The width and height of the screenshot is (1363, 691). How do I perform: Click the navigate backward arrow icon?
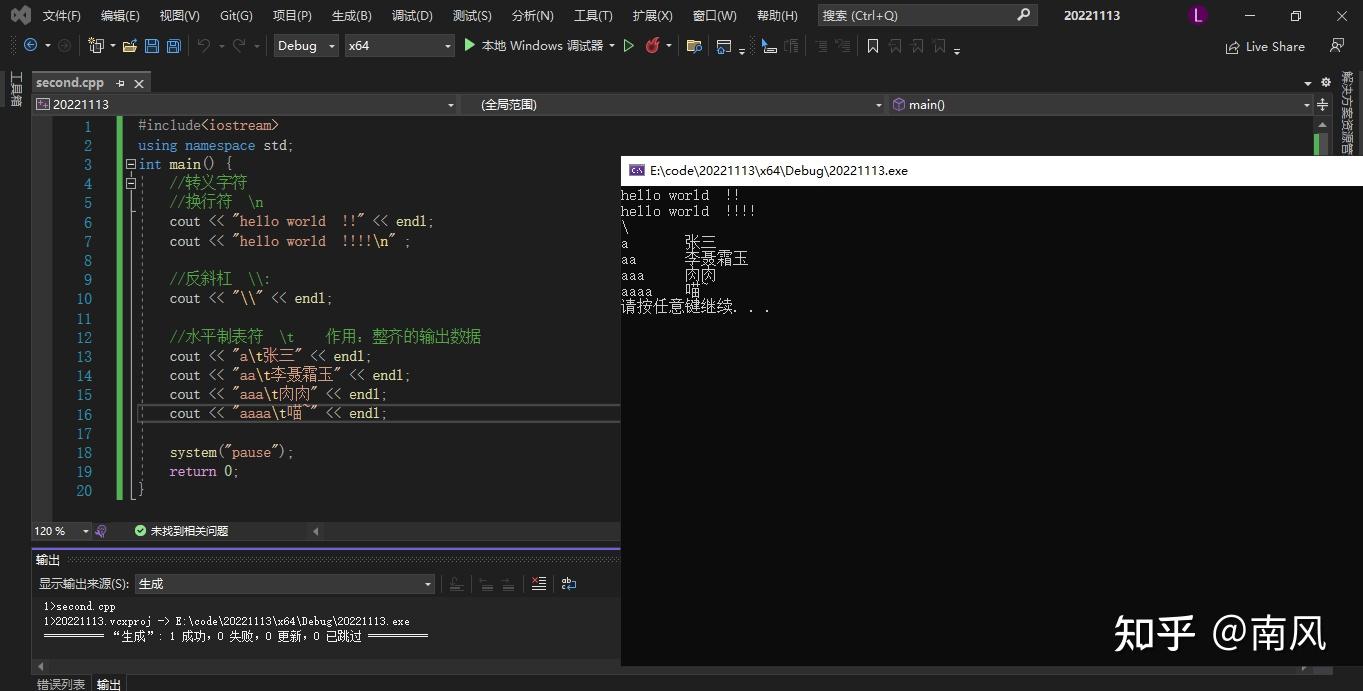[31, 46]
